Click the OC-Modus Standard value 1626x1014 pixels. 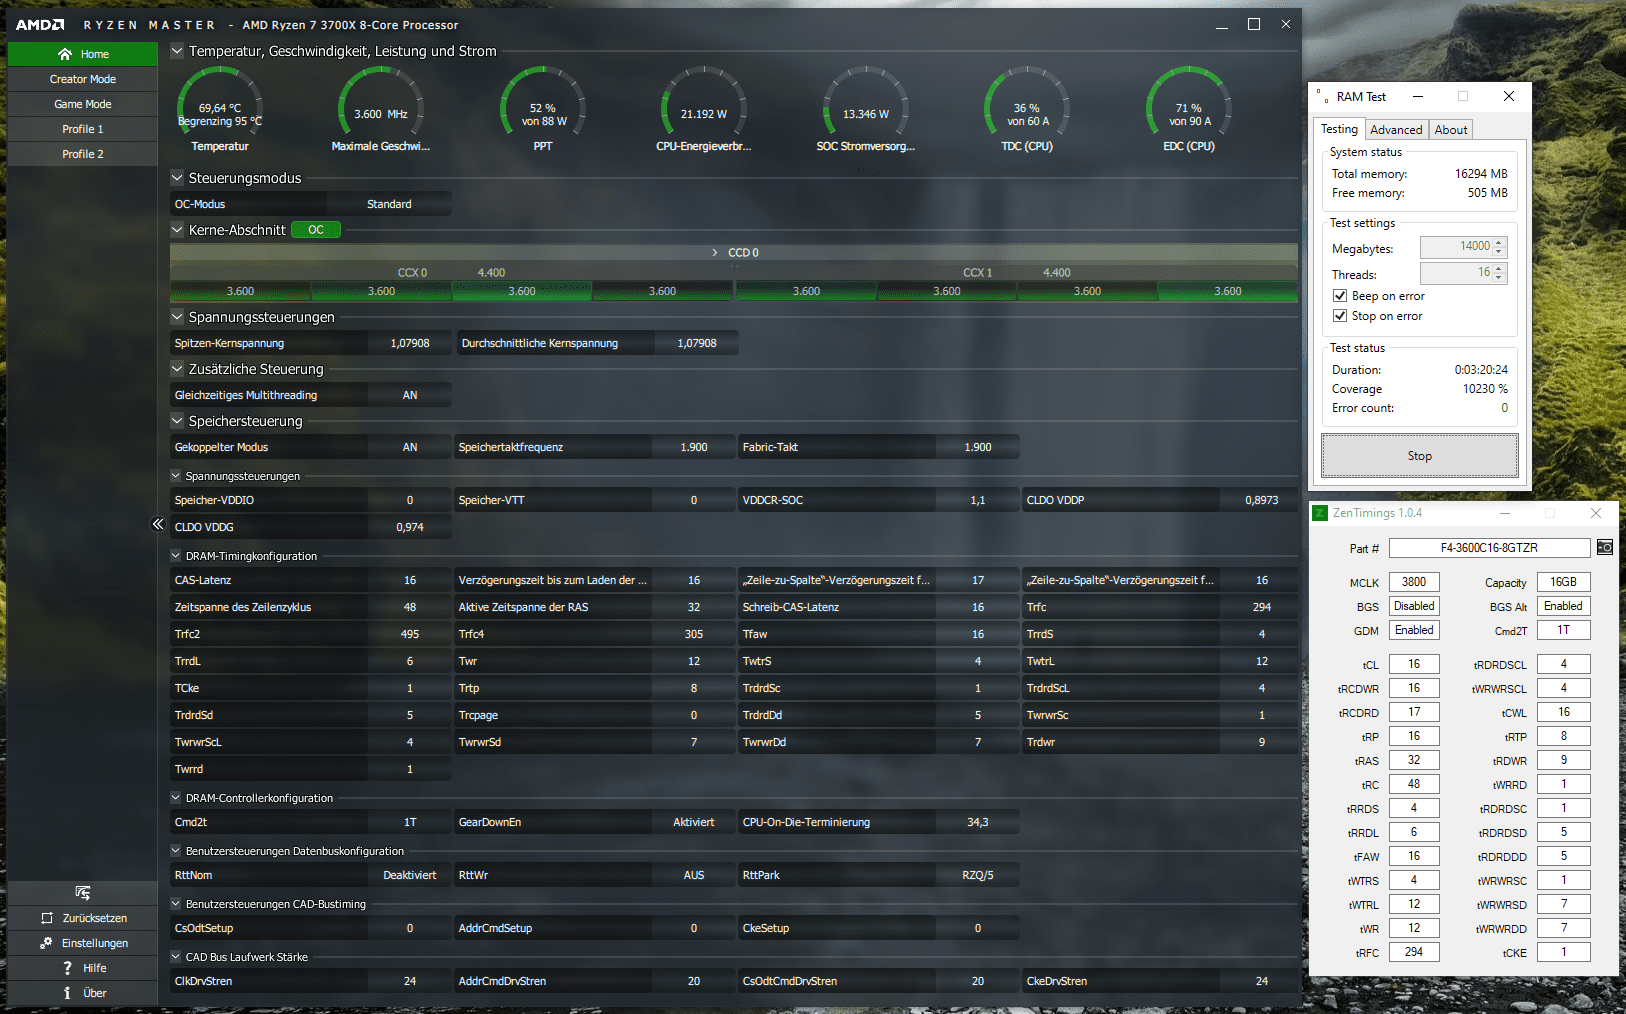click(x=389, y=204)
